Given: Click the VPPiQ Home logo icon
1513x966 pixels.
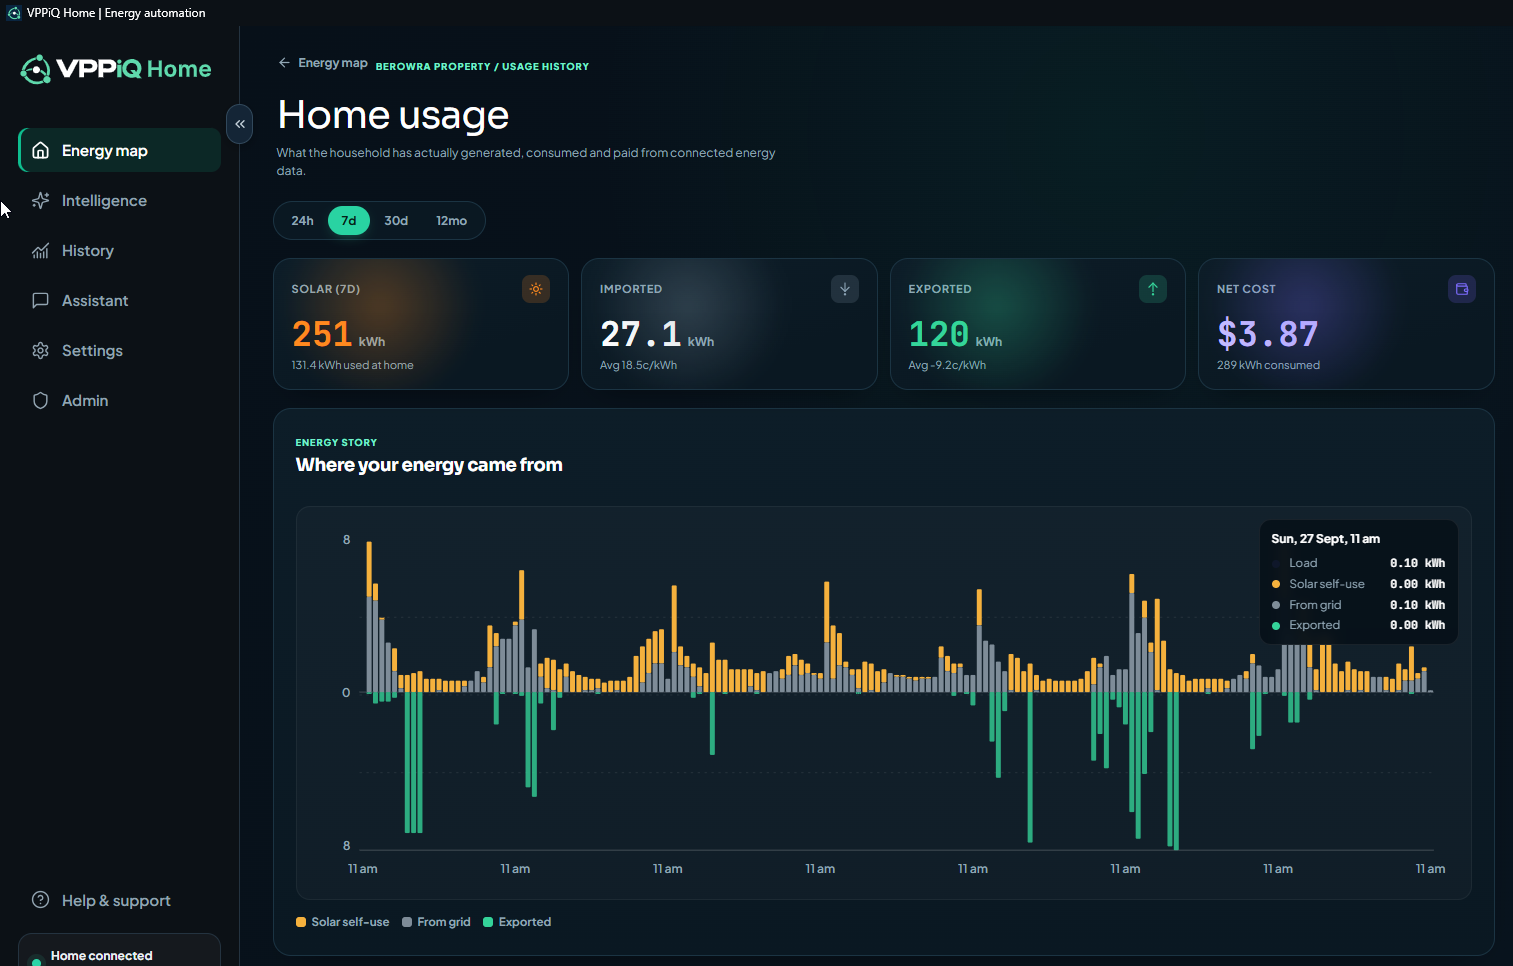Looking at the screenshot, I should point(36,69).
